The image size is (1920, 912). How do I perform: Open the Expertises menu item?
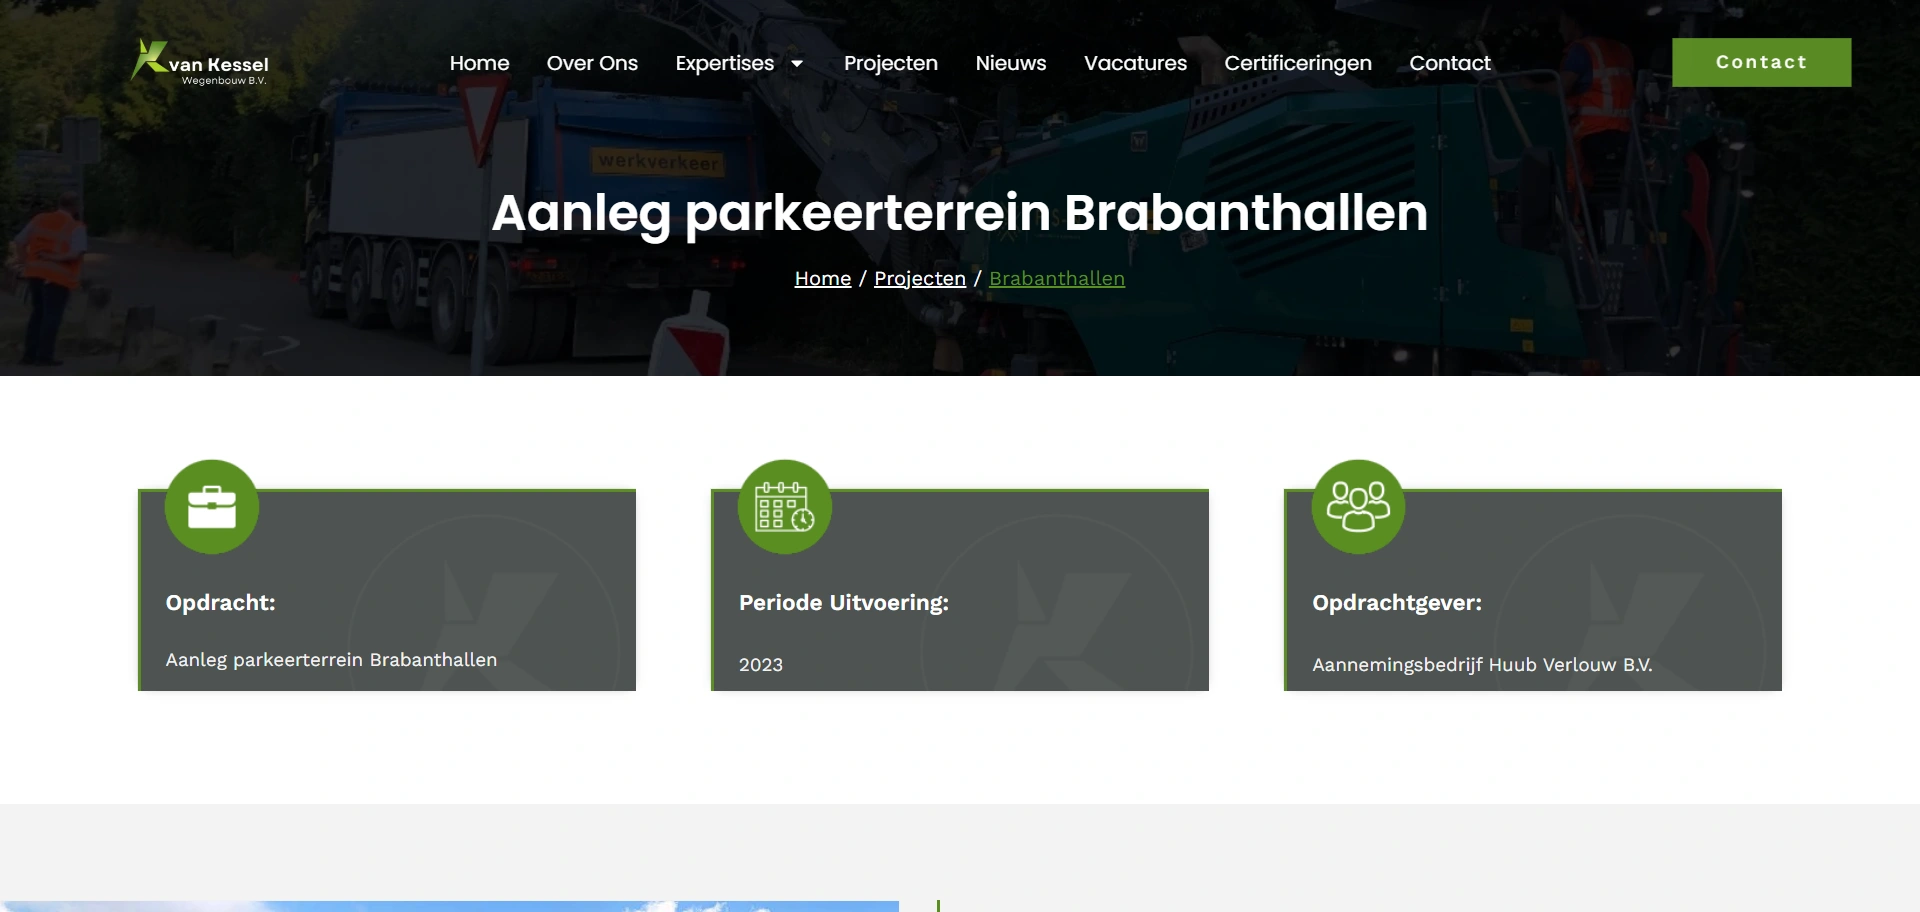[724, 63]
